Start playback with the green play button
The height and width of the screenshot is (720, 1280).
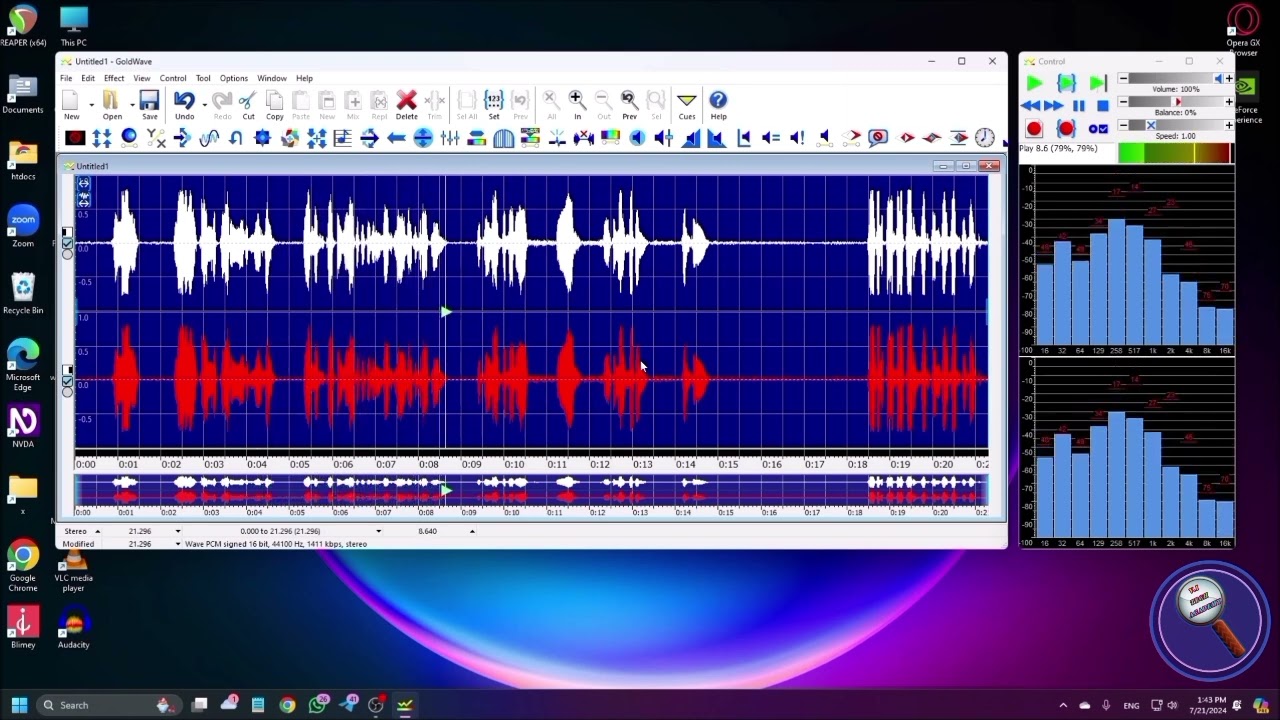[1034, 84]
